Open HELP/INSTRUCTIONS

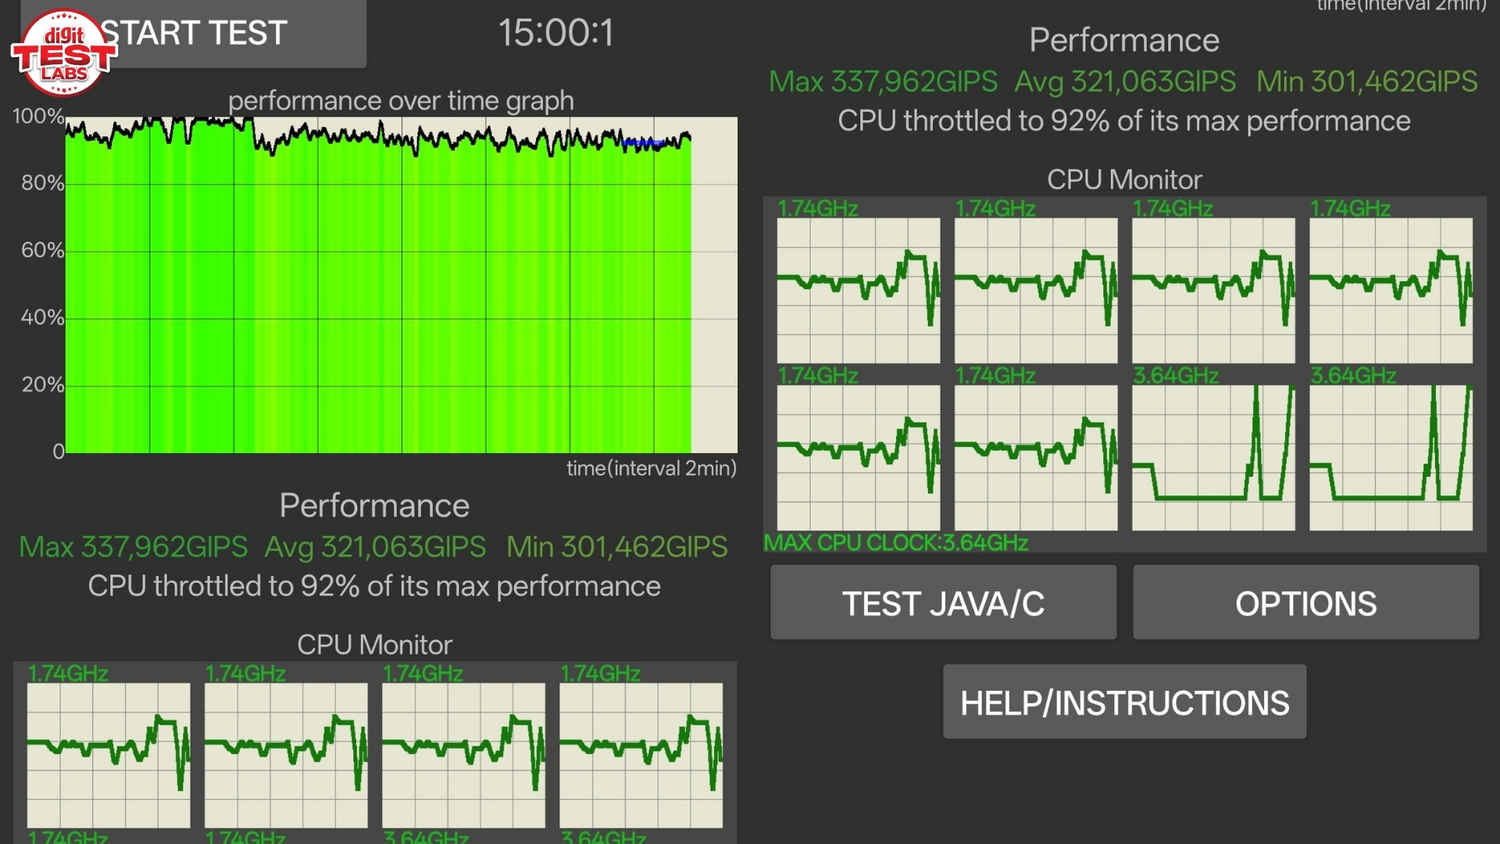(1124, 702)
